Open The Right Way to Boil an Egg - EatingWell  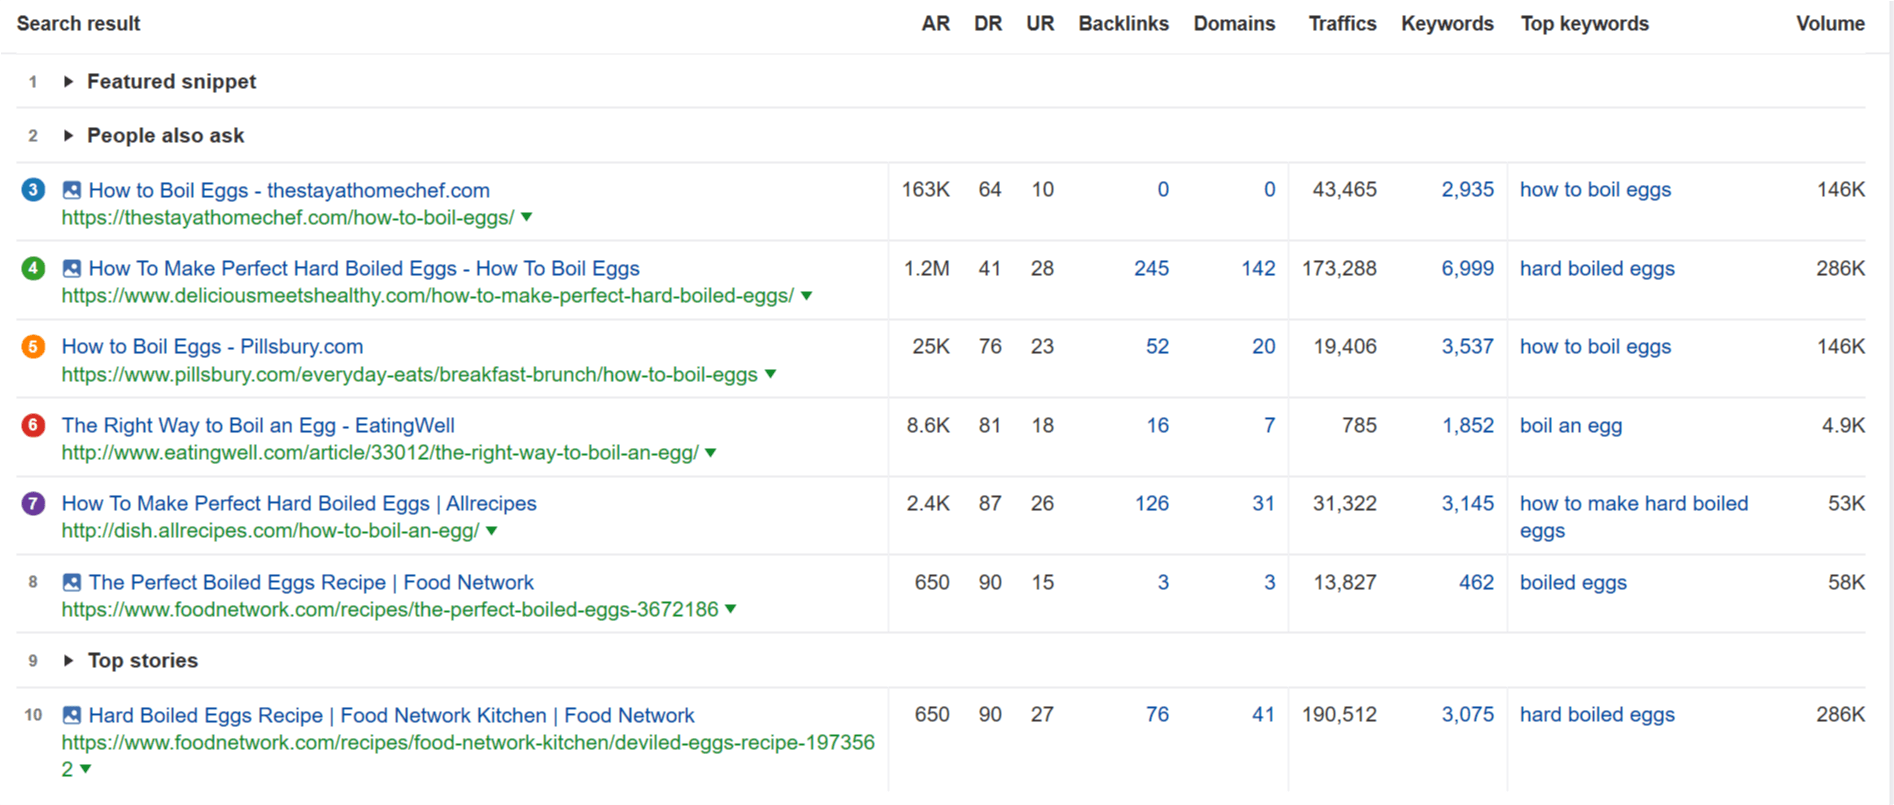(258, 425)
